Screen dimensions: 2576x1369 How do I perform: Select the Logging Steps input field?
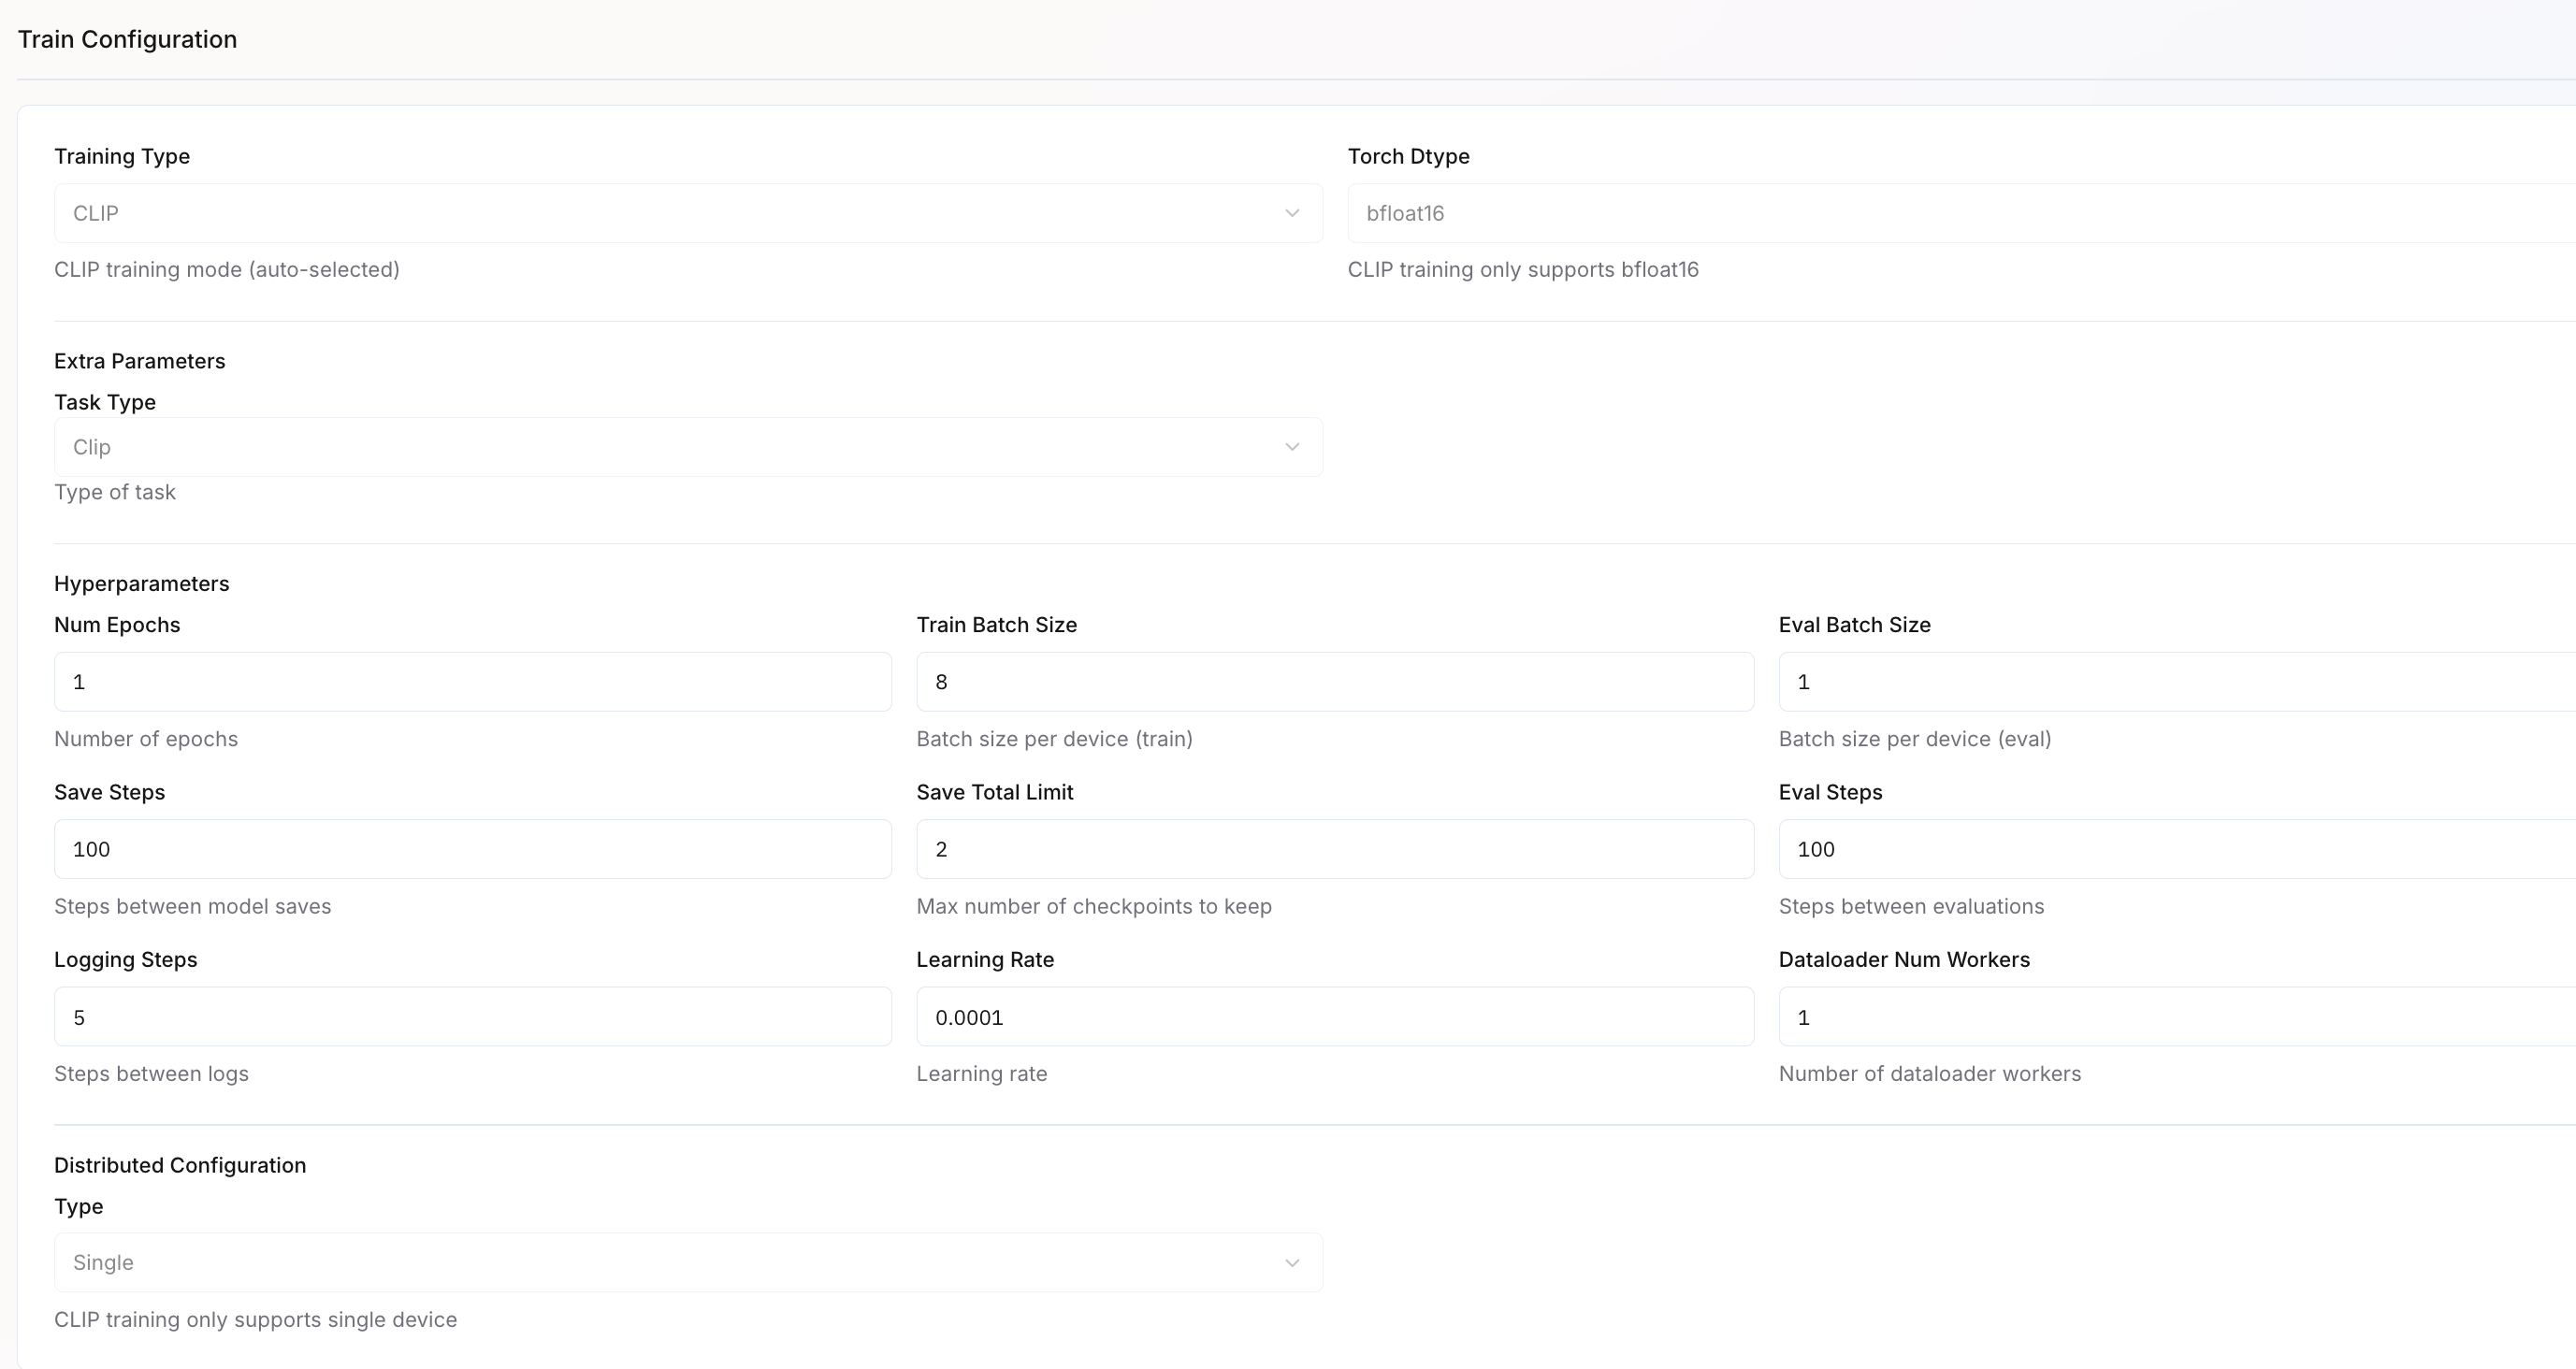point(472,1017)
